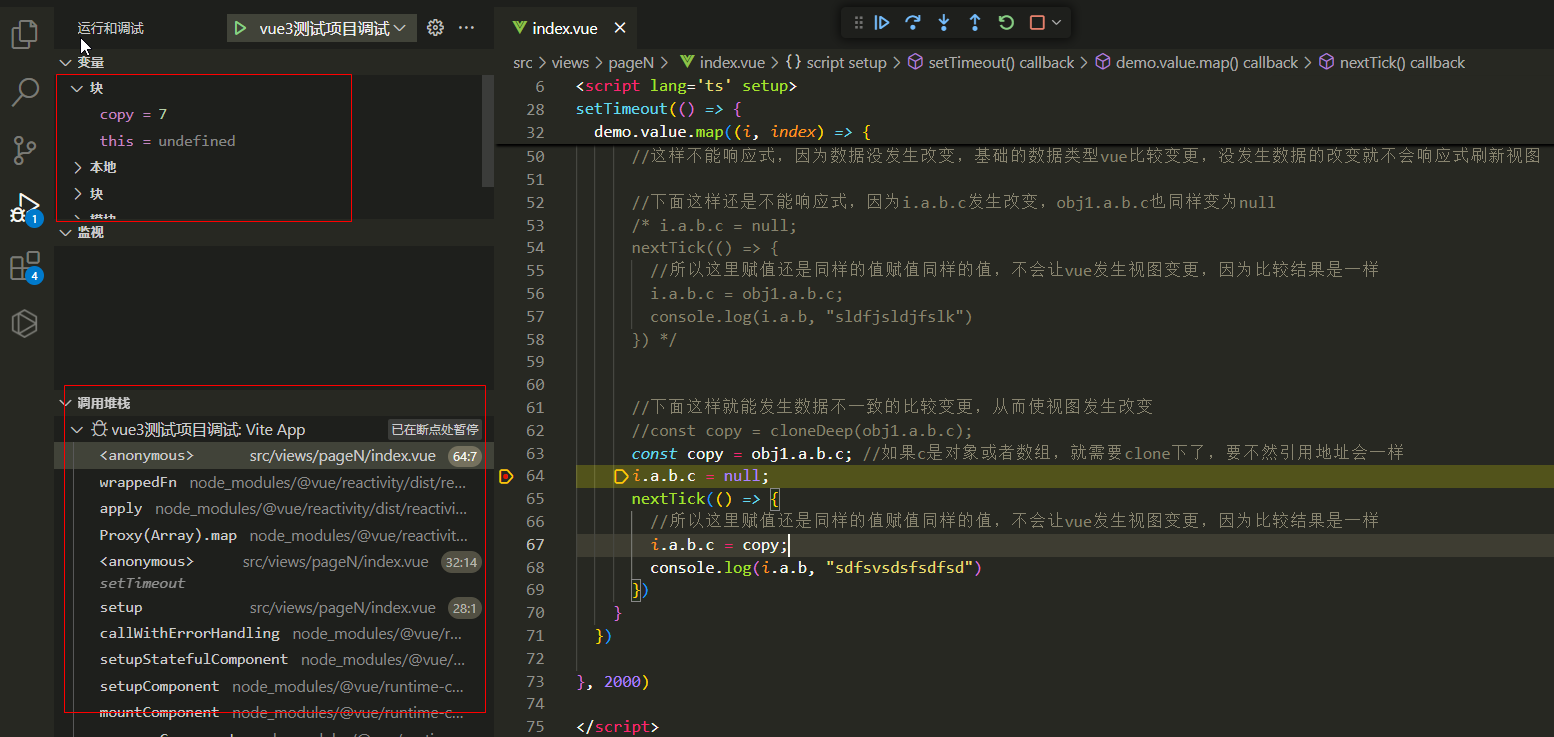Open dropdown next to the stop button
The width and height of the screenshot is (1554, 737).
1056,22
